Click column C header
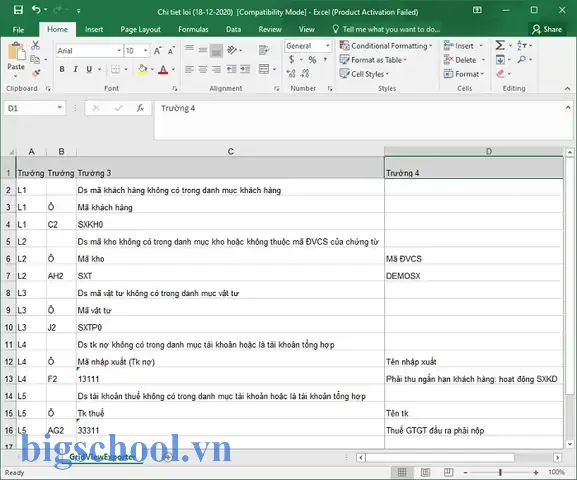This screenshot has width=577, height=480. [230, 151]
